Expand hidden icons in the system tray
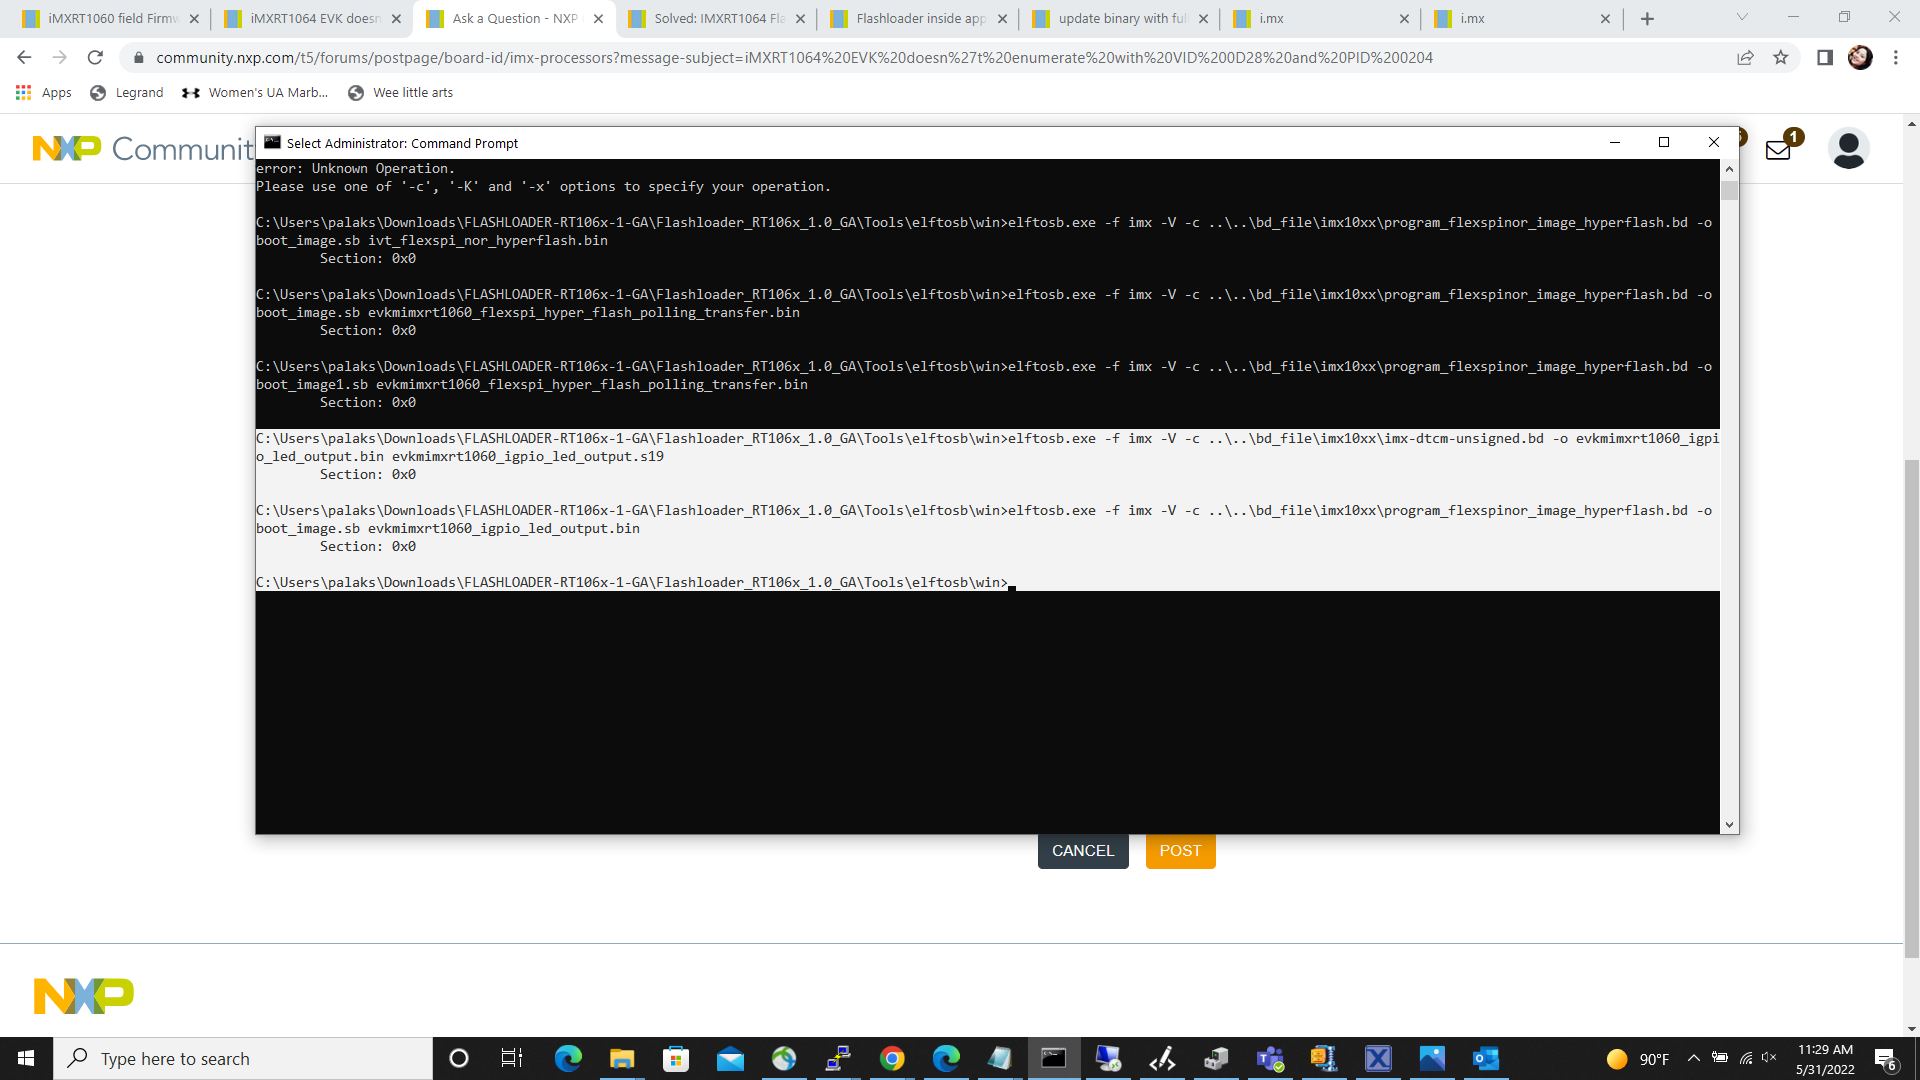 (1693, 1058)
